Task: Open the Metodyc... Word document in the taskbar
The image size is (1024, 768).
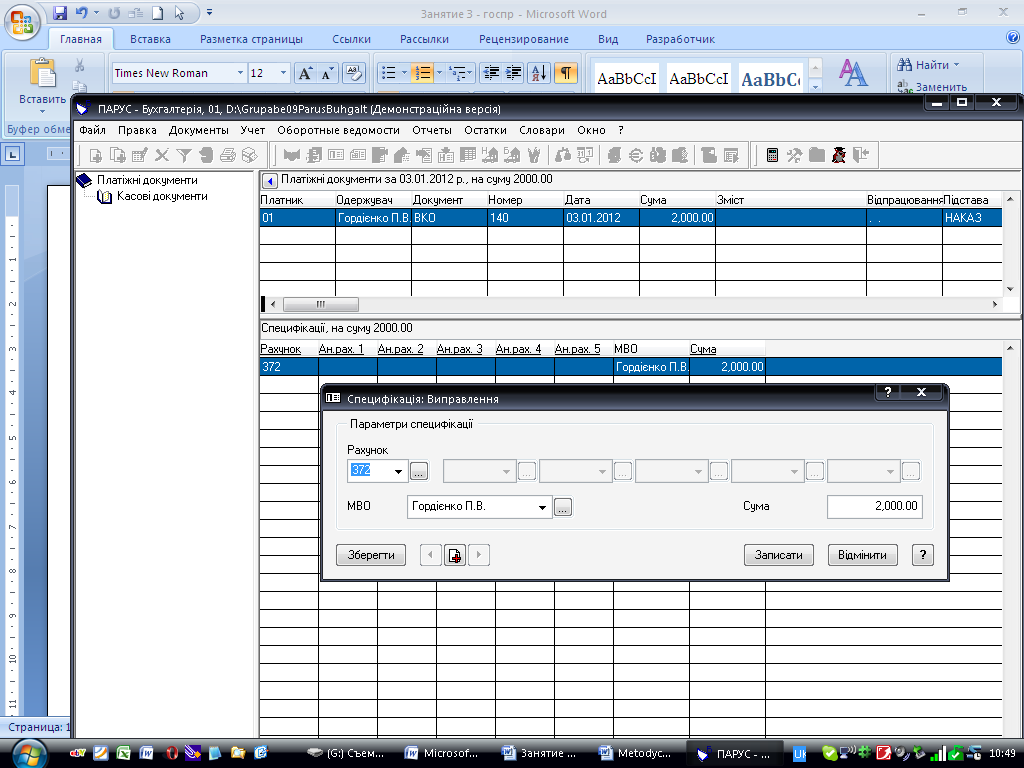Action: pyautogui.click(x=635, y=753)
